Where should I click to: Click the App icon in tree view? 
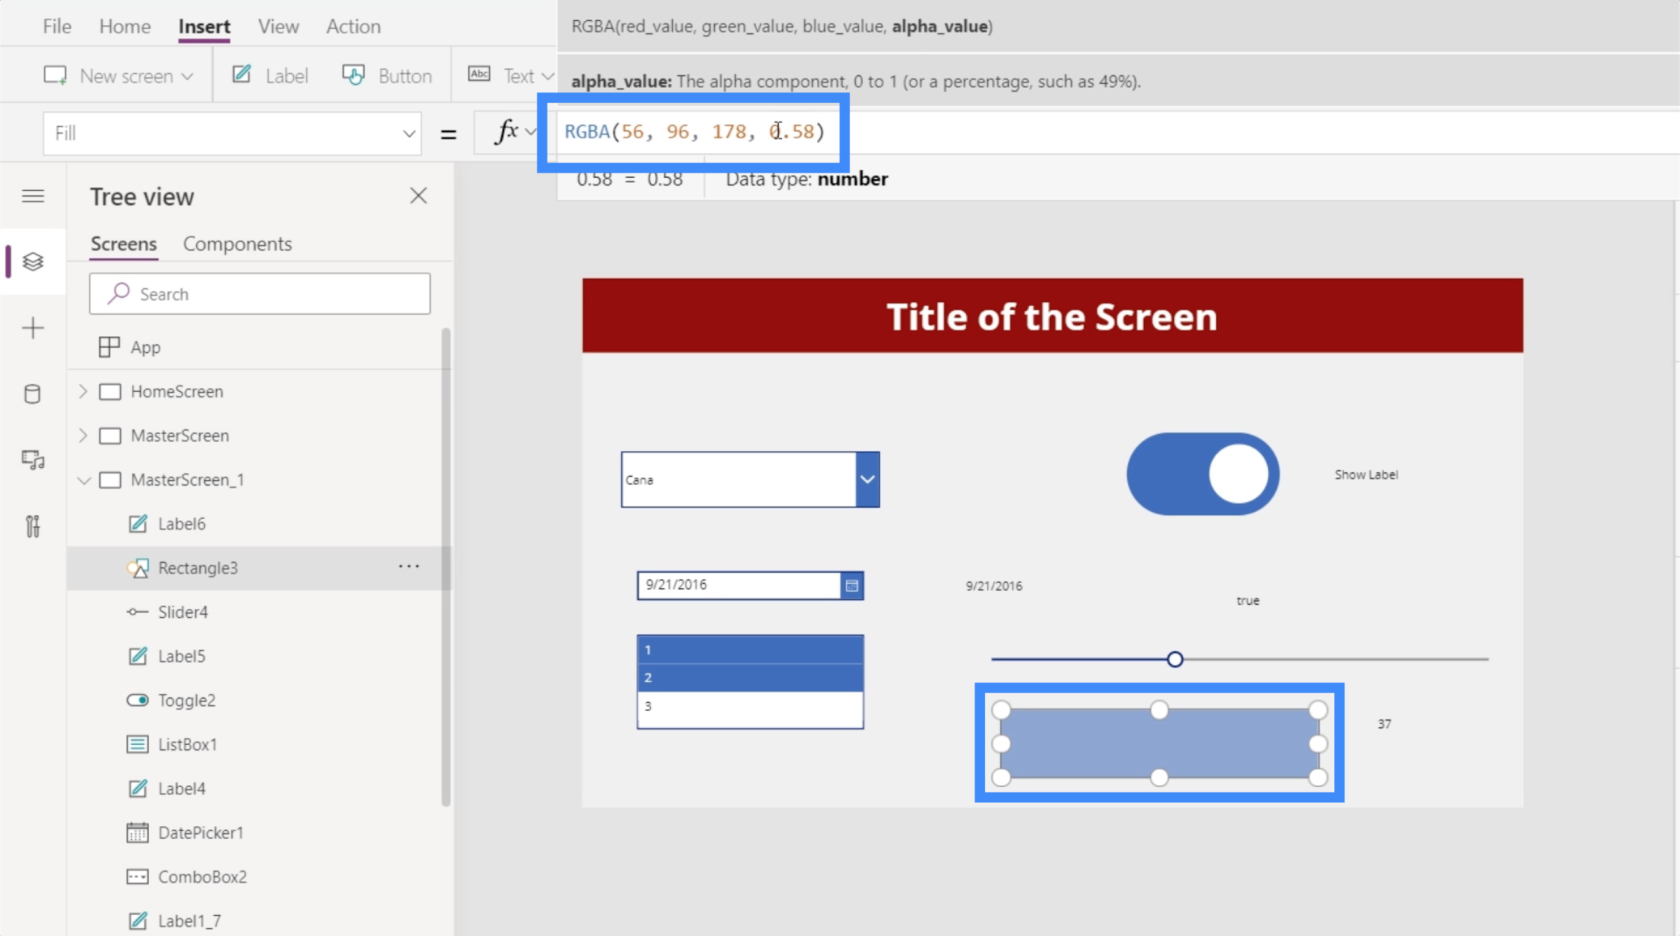click(x=109, y=347)
